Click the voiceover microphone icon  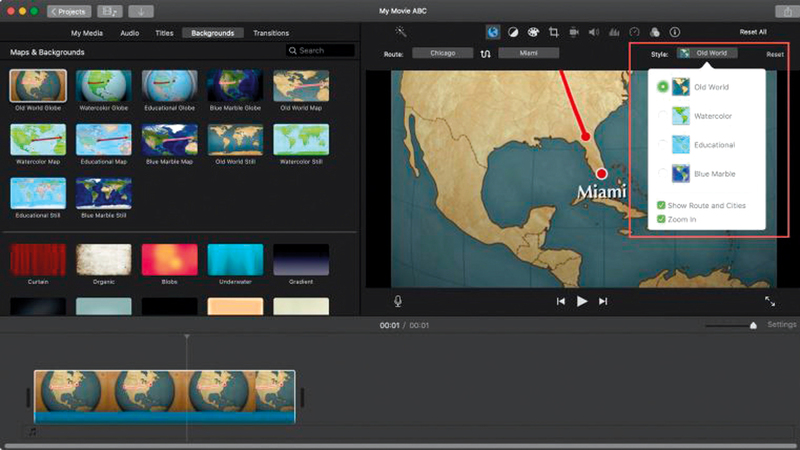[x=398, y=301]
